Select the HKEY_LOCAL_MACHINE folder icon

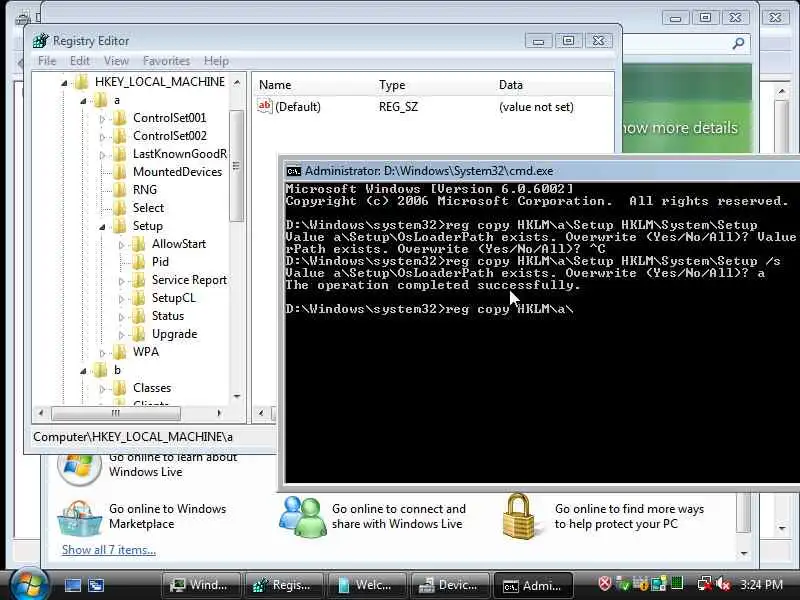click(x=81, y=82)
